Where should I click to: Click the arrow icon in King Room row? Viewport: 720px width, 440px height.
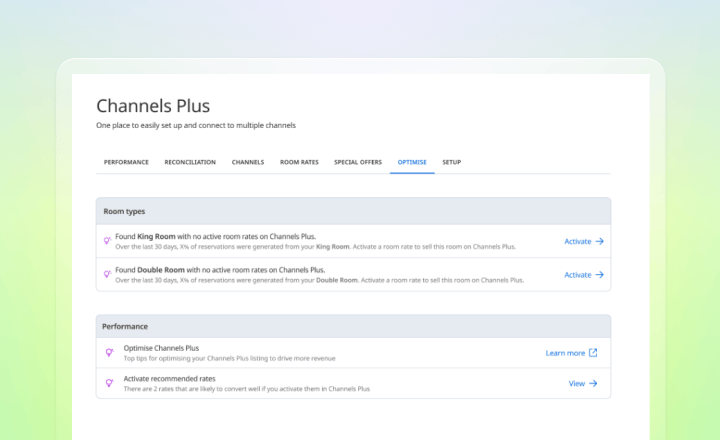(600, 241)
